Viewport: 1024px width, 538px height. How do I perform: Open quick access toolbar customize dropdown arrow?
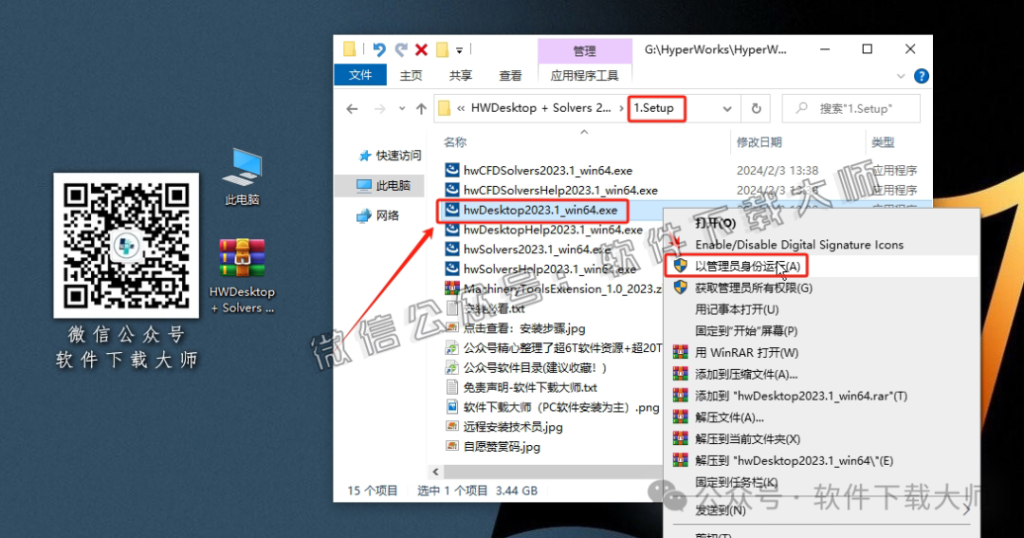click(459, 50)
